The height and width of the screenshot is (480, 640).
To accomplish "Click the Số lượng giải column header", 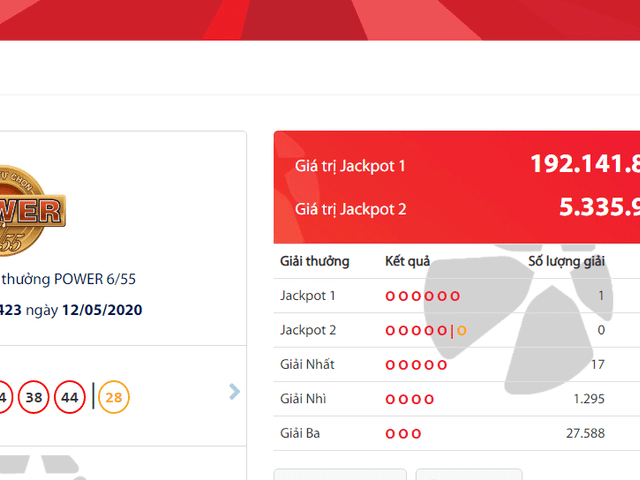I will [566, 261].
